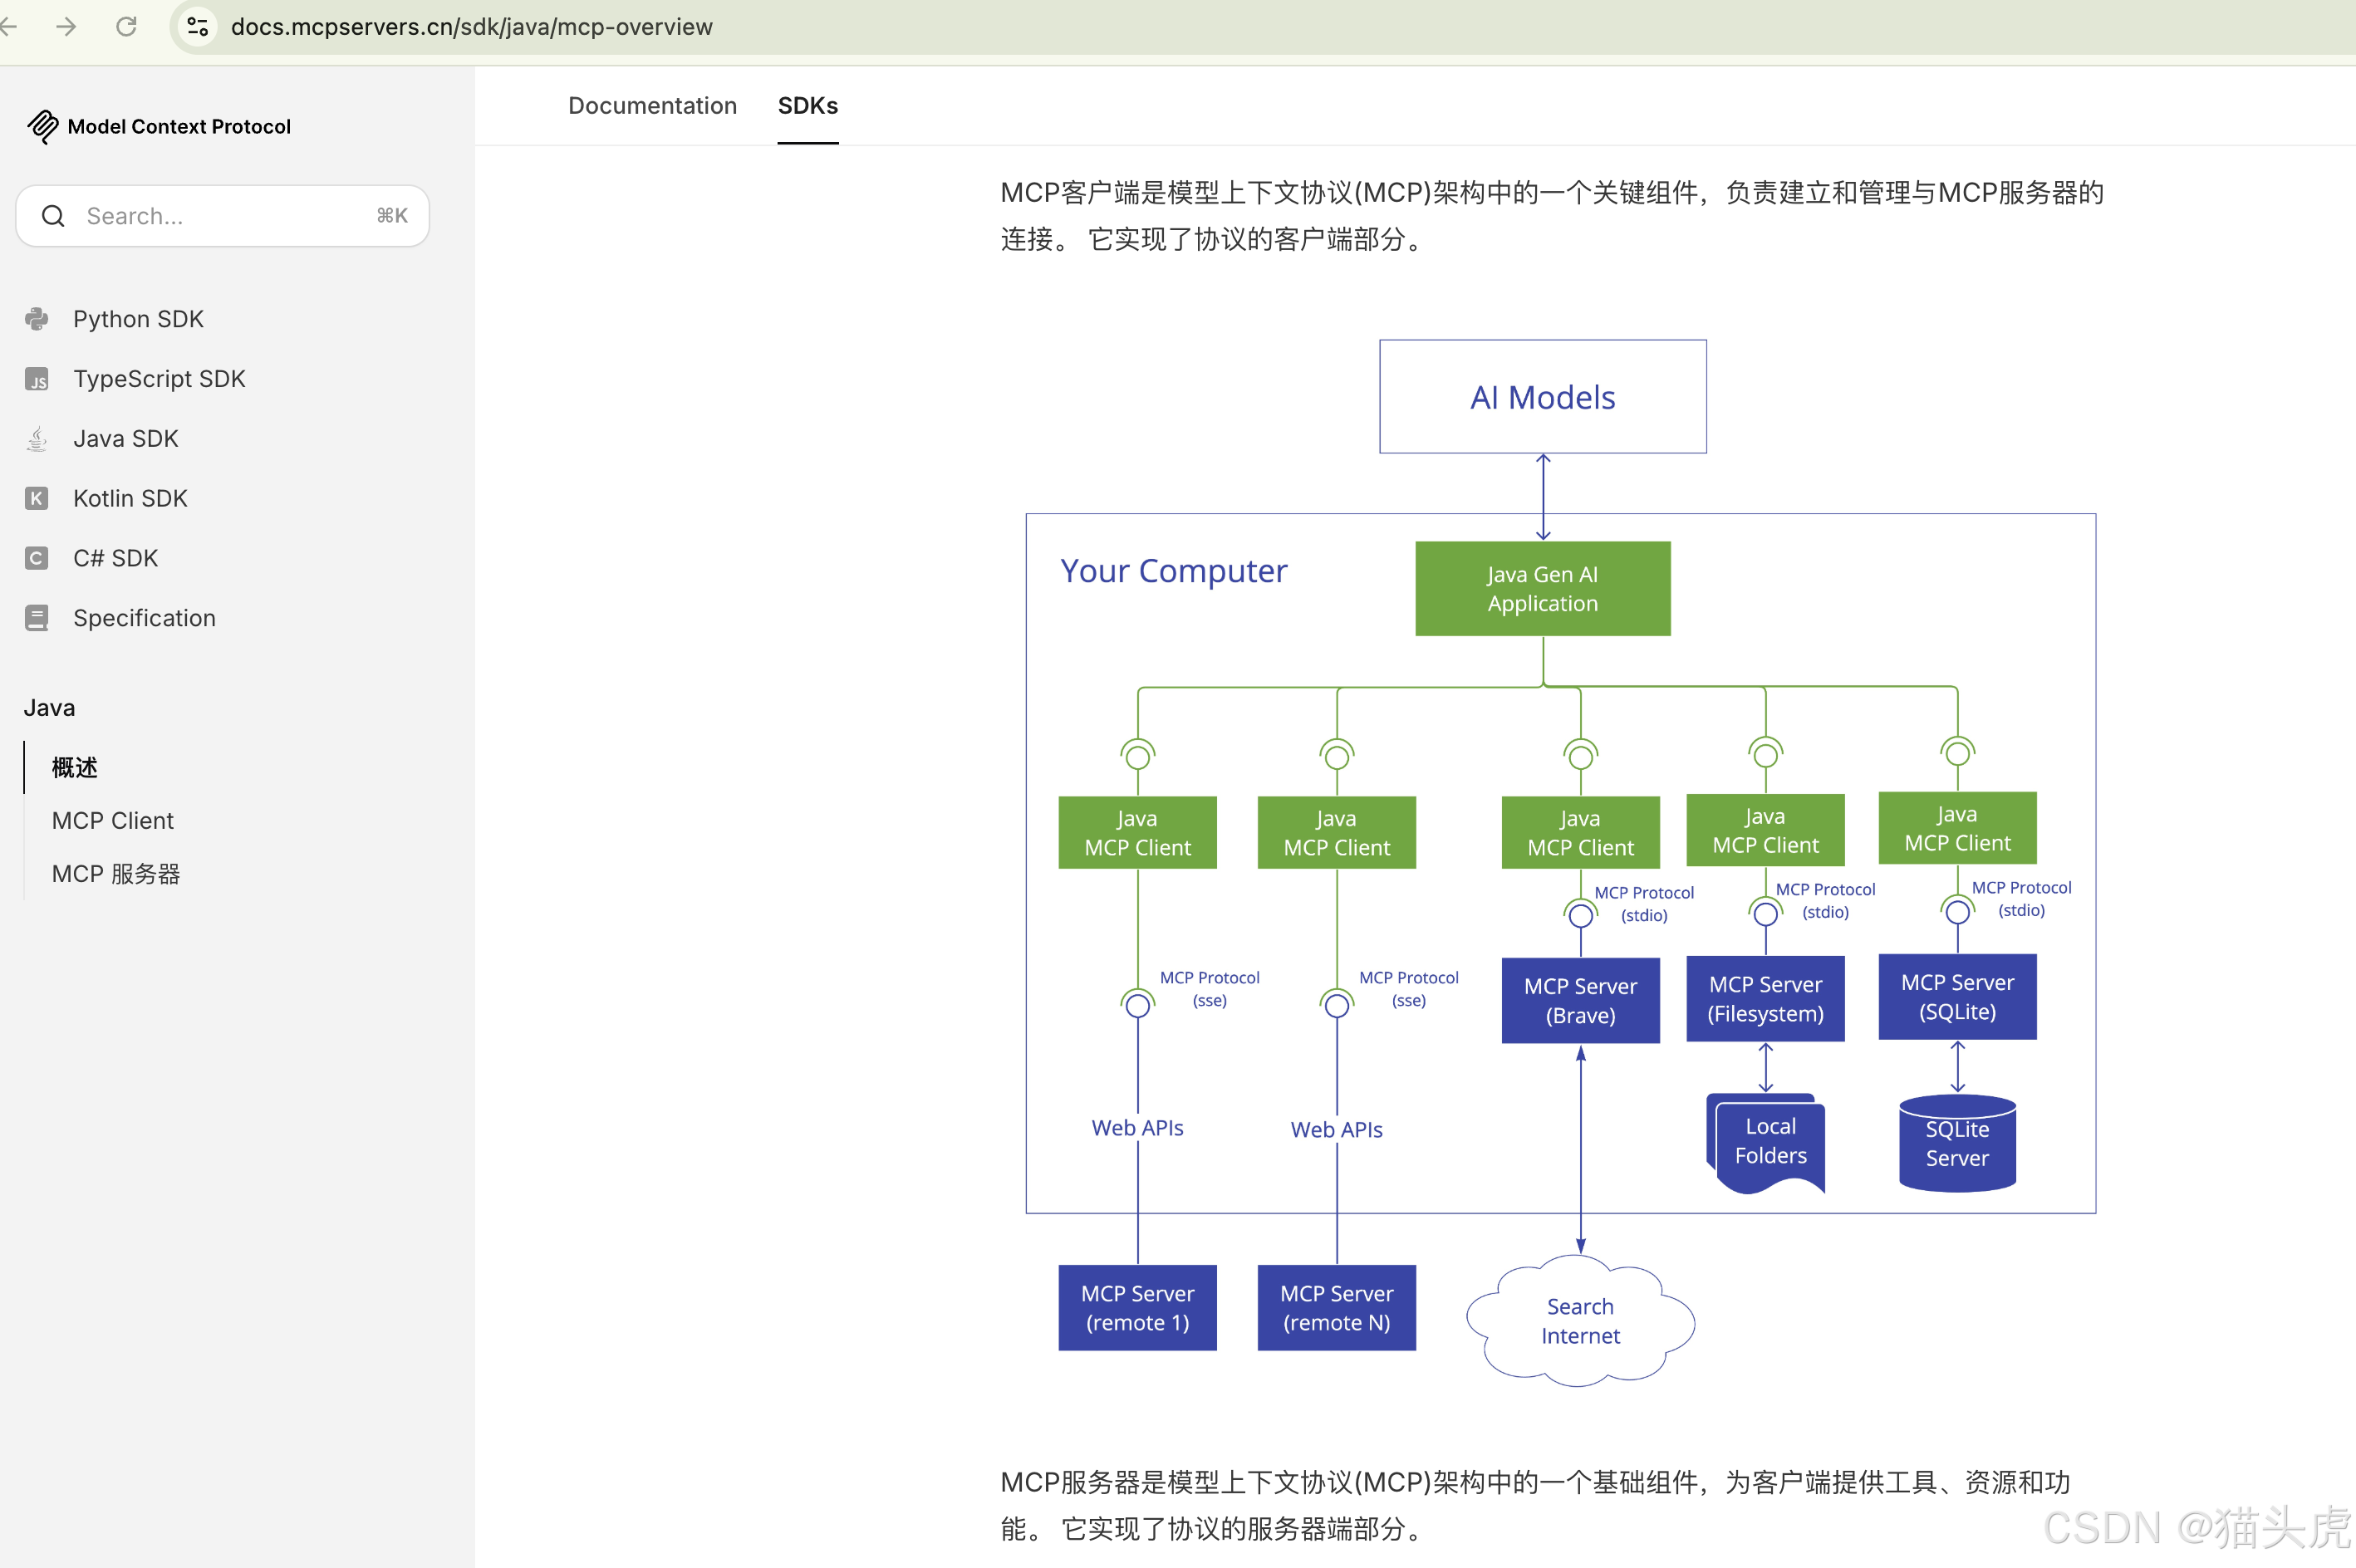Click the AI Models diagram box
Screen dimensions: 2356x1568
(1542, 397)
